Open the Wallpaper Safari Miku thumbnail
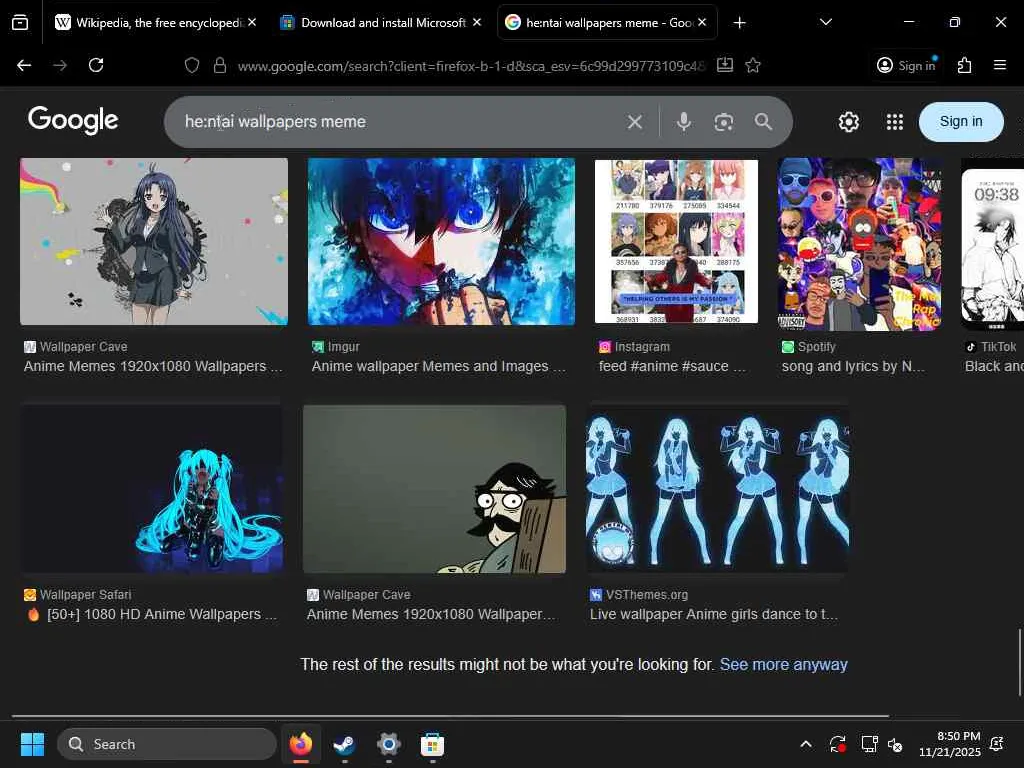Viewport: 1024px width, 768px height. 153,489
